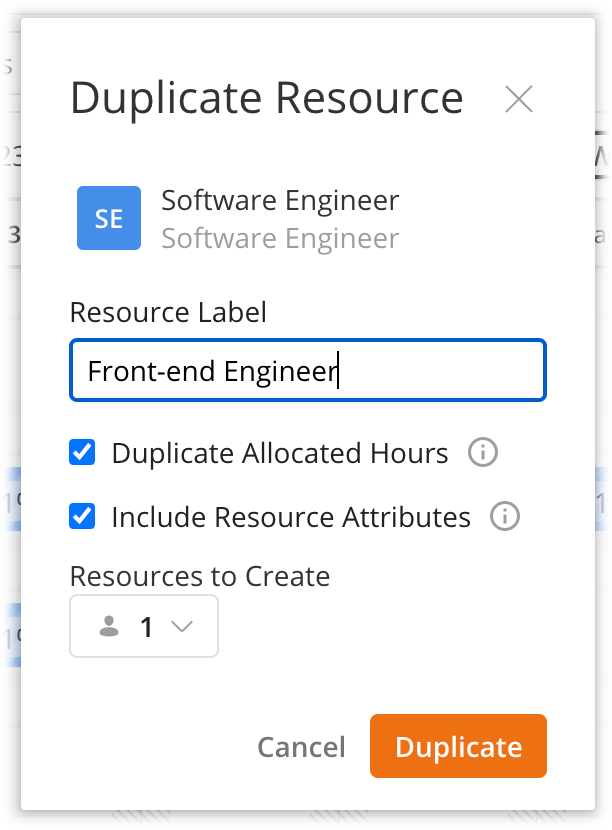Click the person icon in the count selector
Image resolution: width=612 pixels, height=830 pixels.
pyautogui.click(x=110, y=627)
